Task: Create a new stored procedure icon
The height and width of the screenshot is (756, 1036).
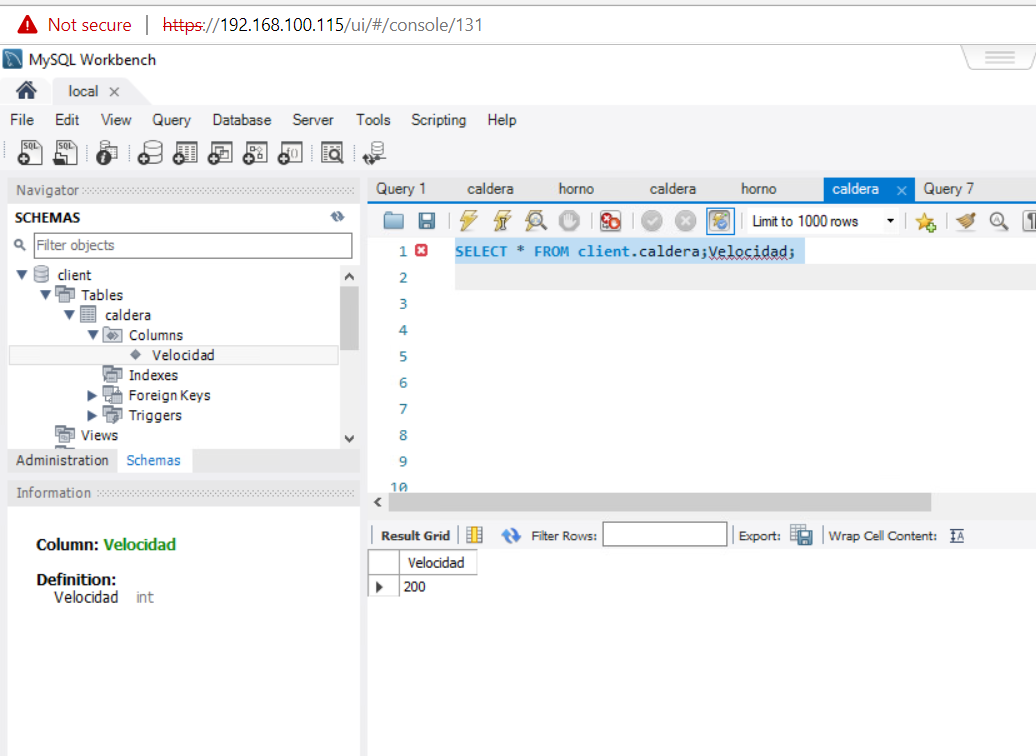Action: [255, 153]
